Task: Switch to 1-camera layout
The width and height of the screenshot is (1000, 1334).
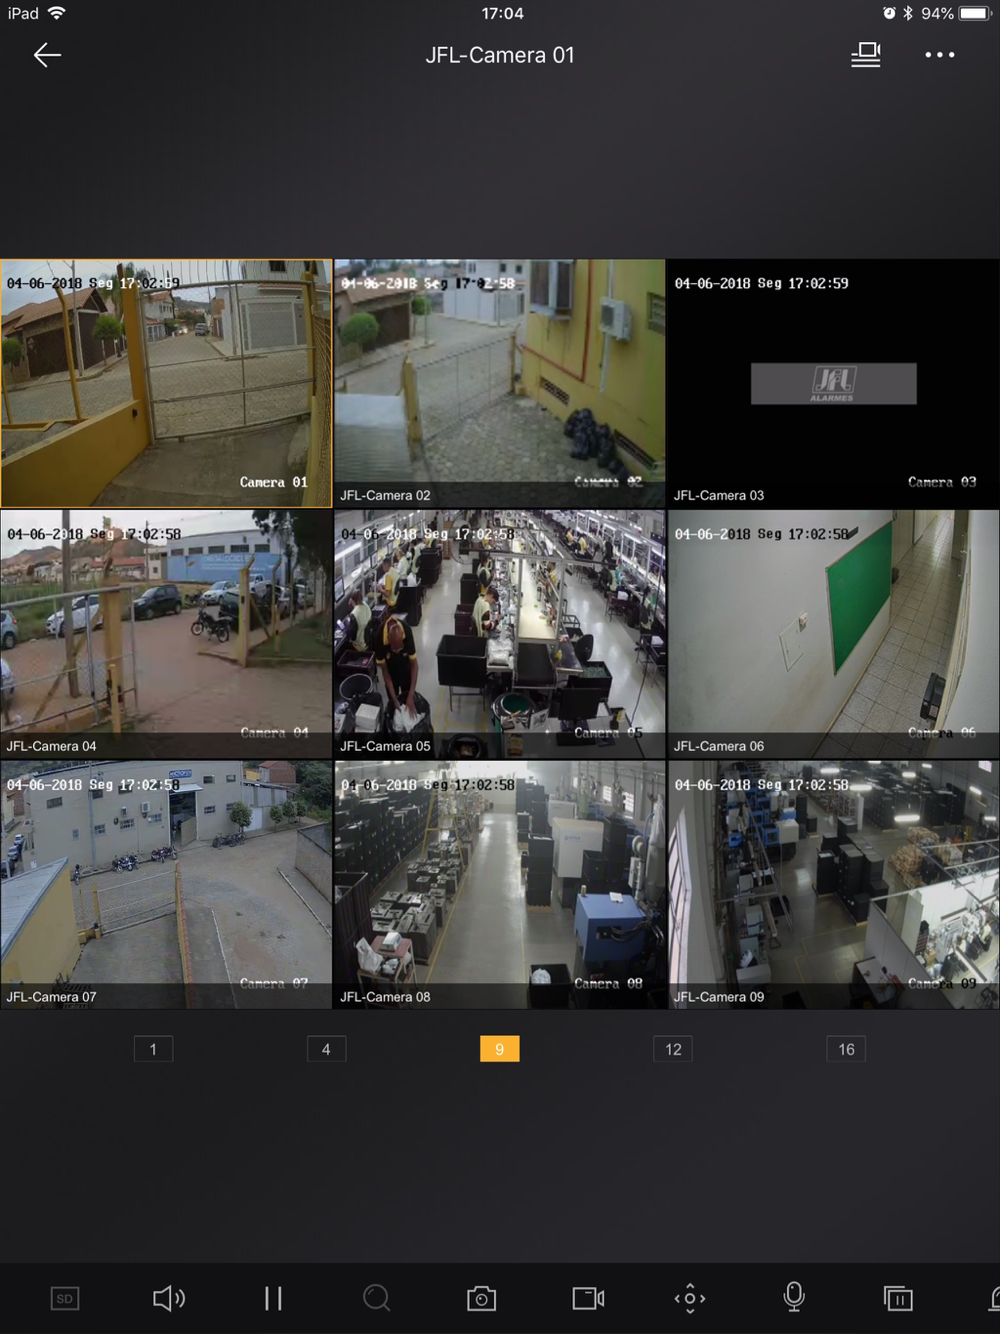Action: 153,1049
